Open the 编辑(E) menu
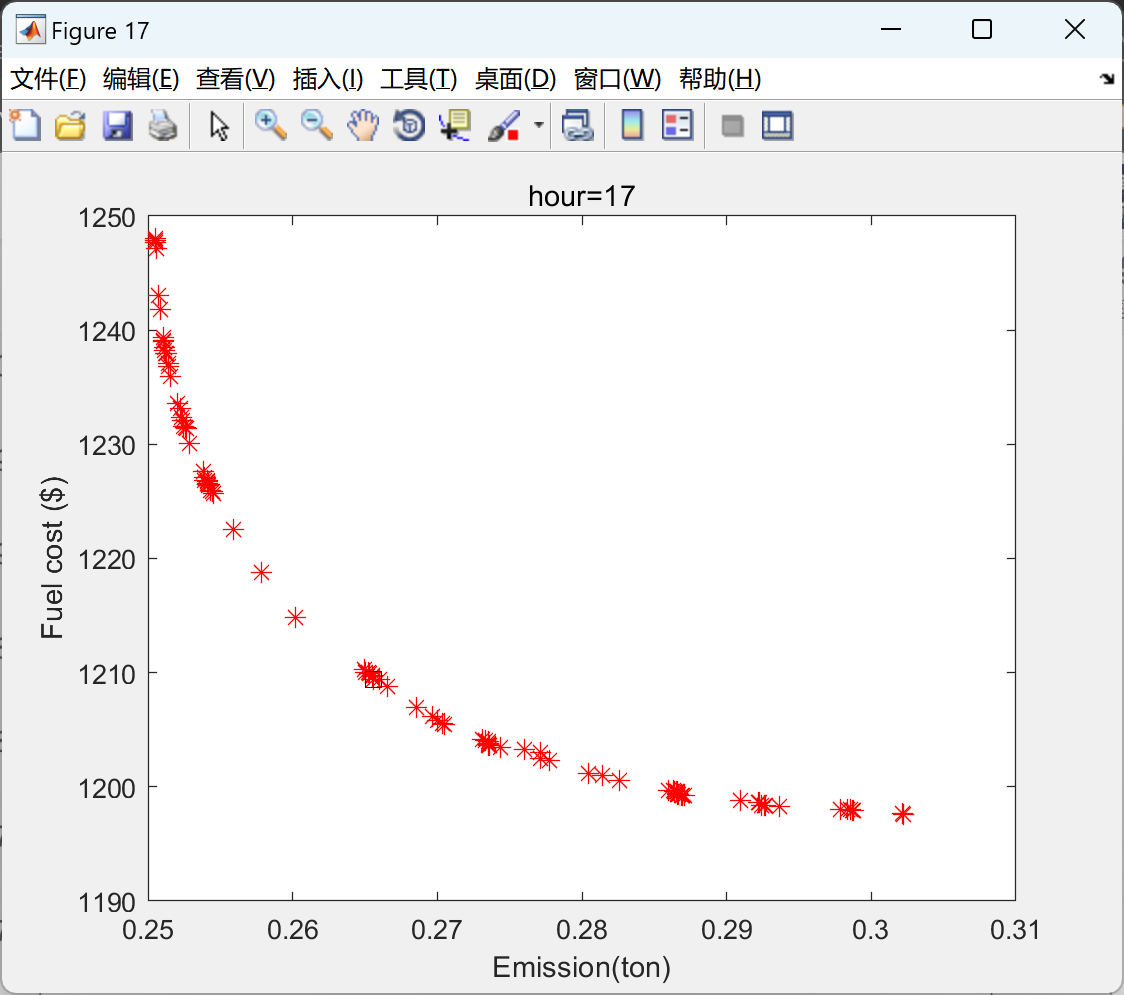The width and height of the screenshot is (1124, 995). coord(140,78)
